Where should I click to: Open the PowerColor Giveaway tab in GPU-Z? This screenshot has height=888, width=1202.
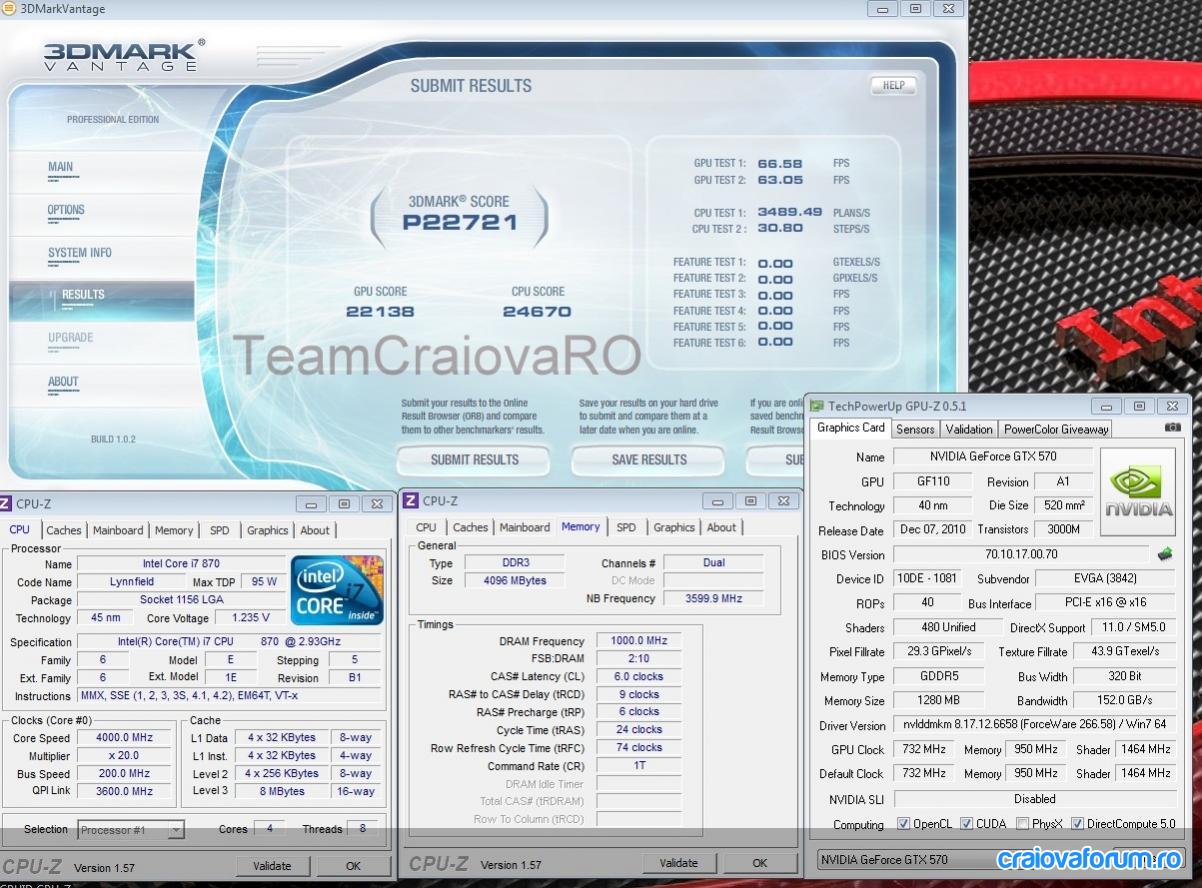[1056, 429]
